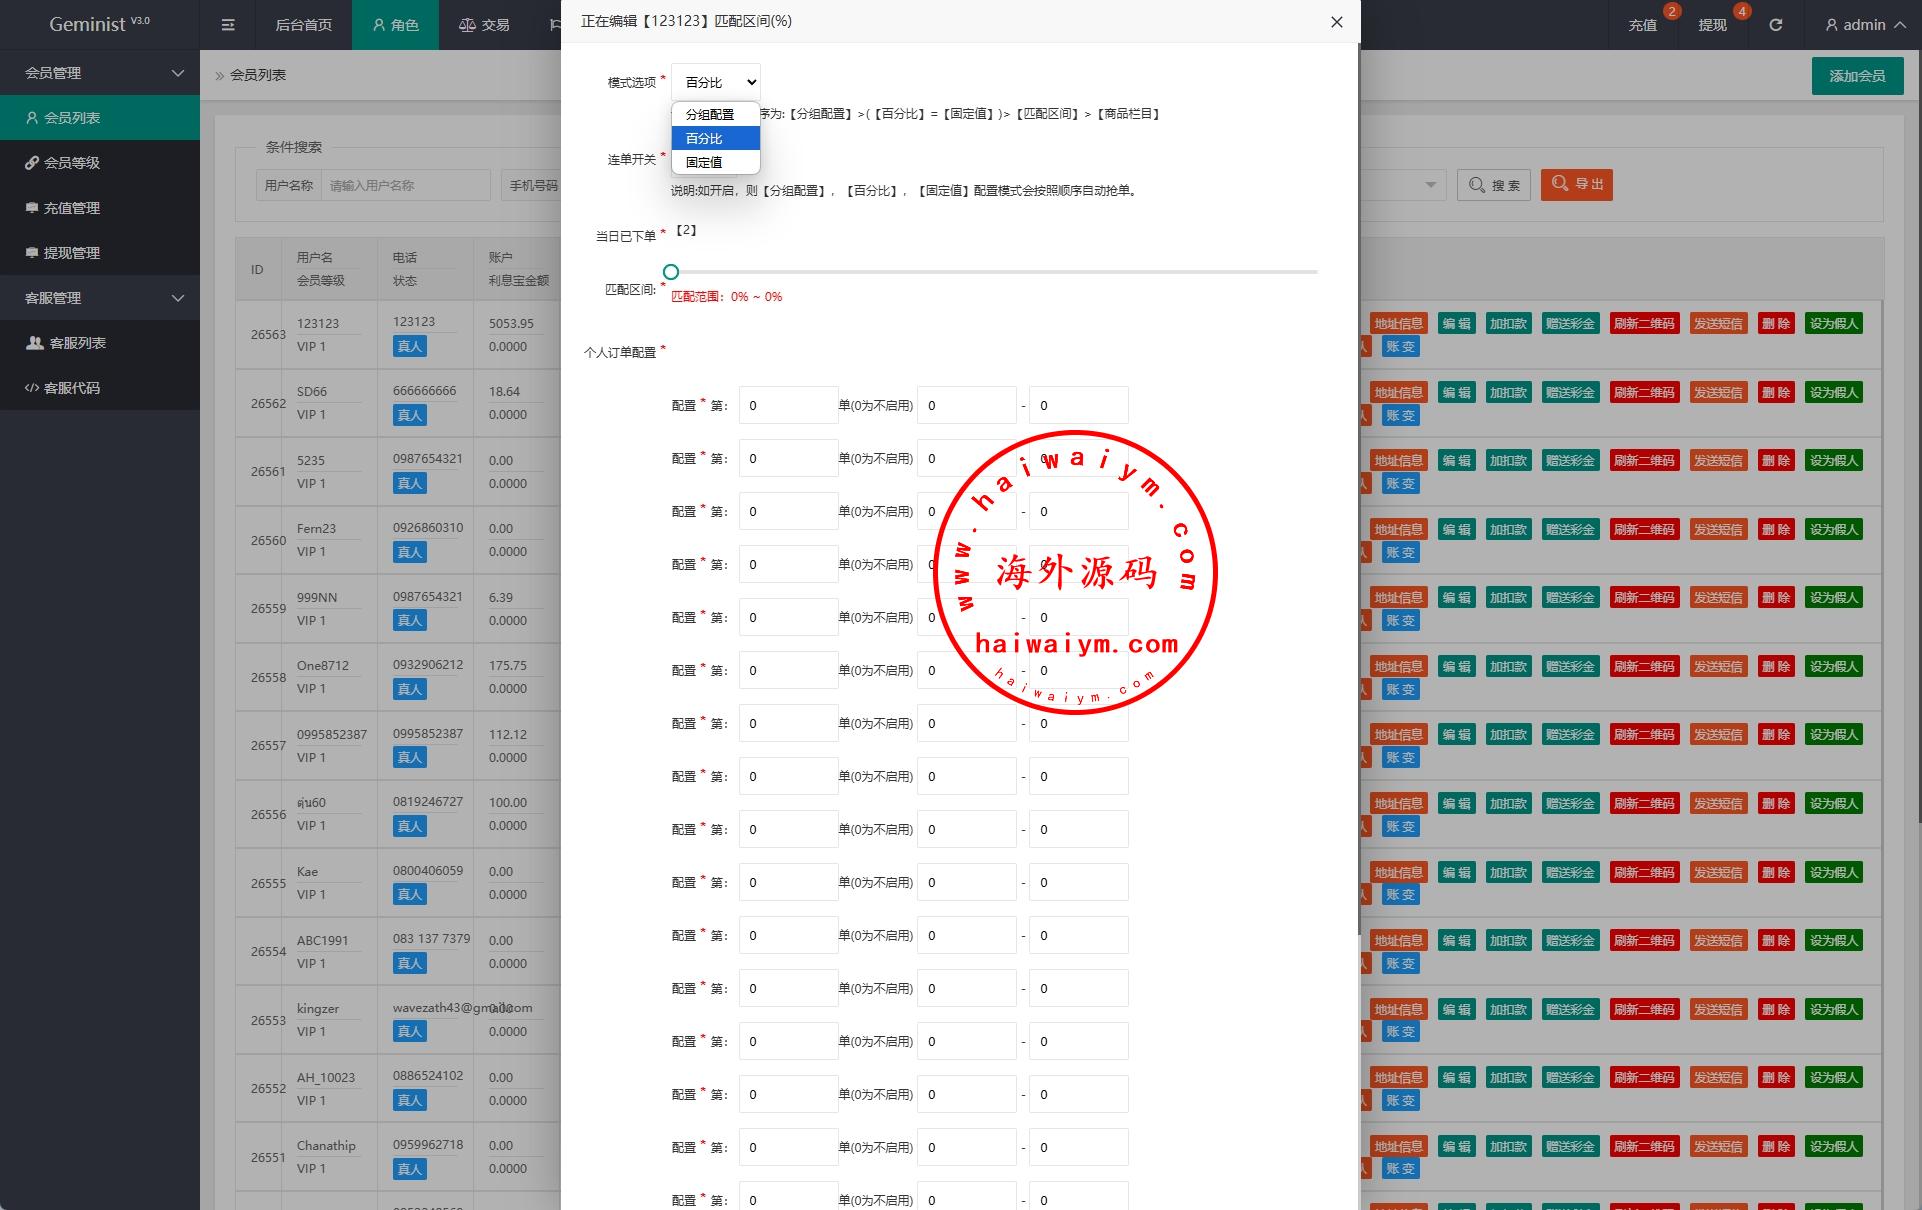Click the hamburger menu collapse icon
Screen dimensions: 1922x1210
228,25
